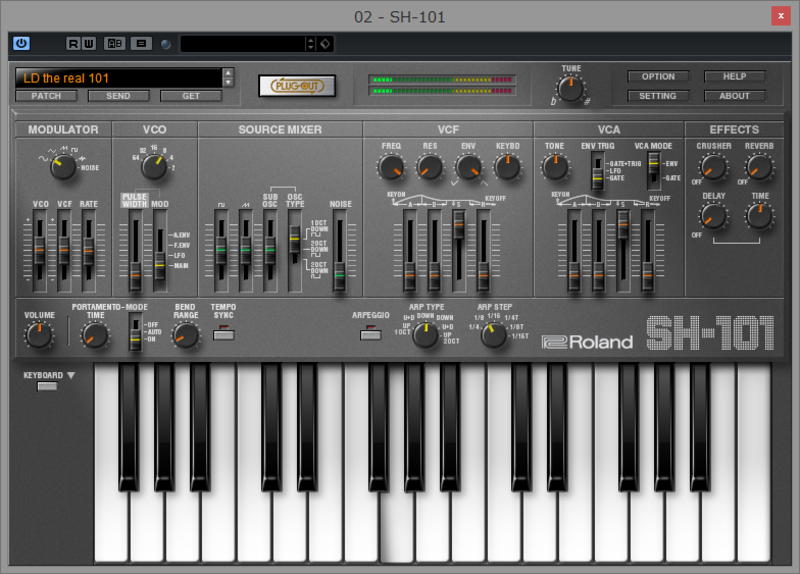Click the Modulator VCF depth slider
This screenshot has height=574, width=800.
point(64,251)
